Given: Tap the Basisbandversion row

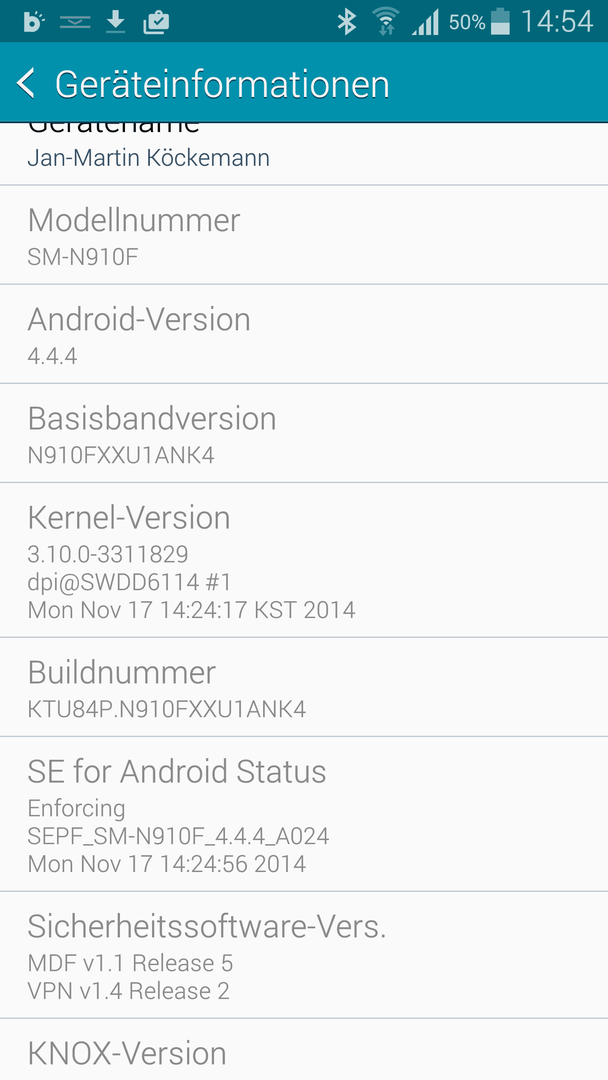Looking at the screenshot, I should 304,433.
